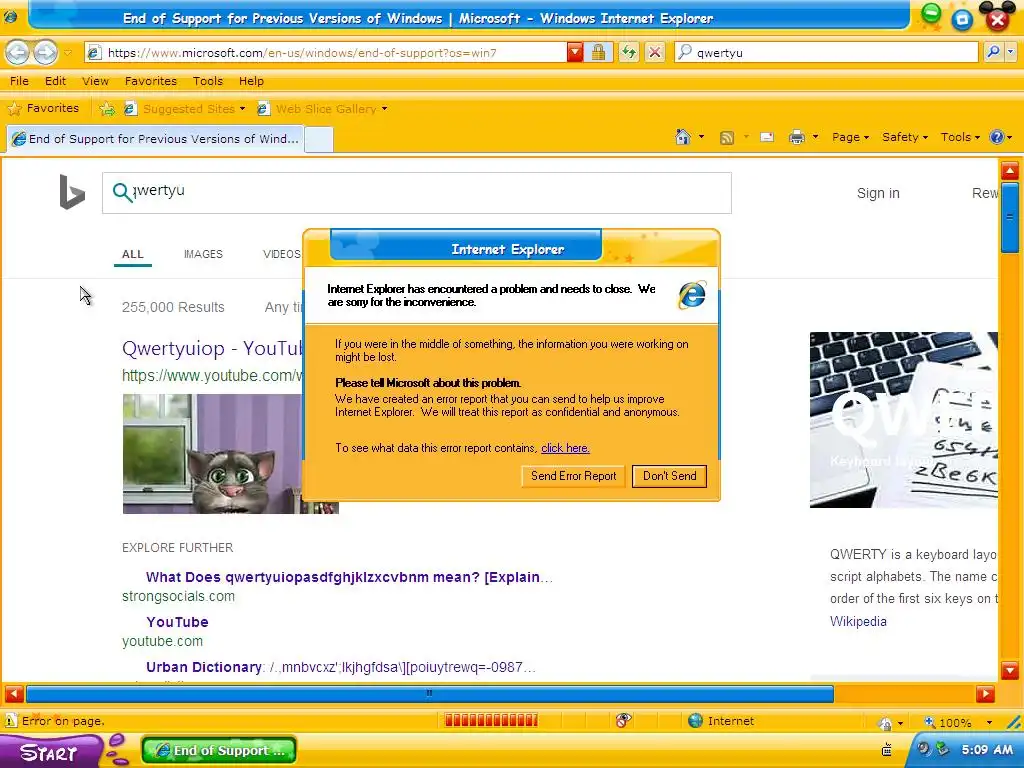The width and height of the screenshot is (1024, 768).
Task: Open the Qwertyuiop - YouTube result
Action: coord(212,348)
